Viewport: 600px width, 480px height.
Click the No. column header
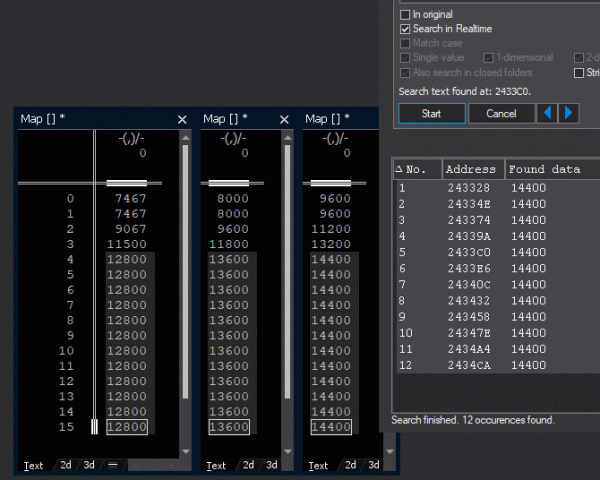click(418, 169)
